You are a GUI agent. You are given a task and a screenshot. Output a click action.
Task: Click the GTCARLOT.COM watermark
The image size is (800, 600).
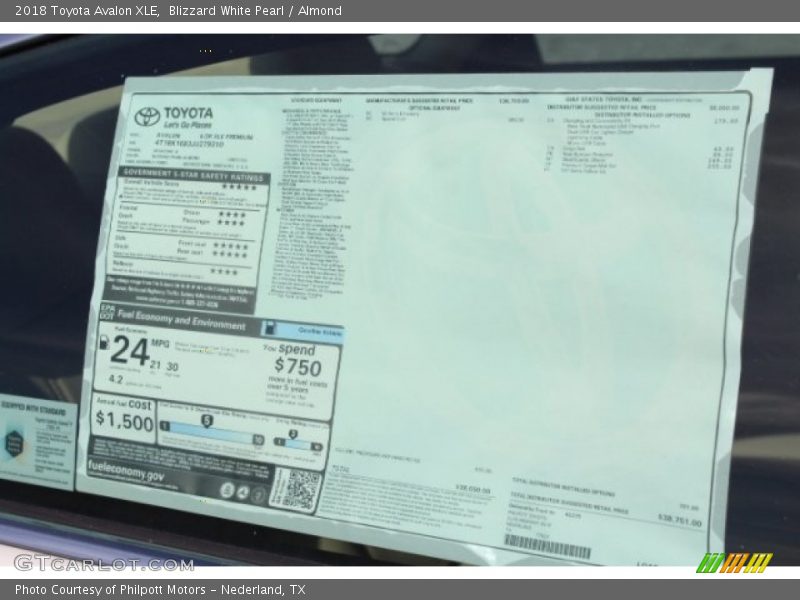point(103,563)
